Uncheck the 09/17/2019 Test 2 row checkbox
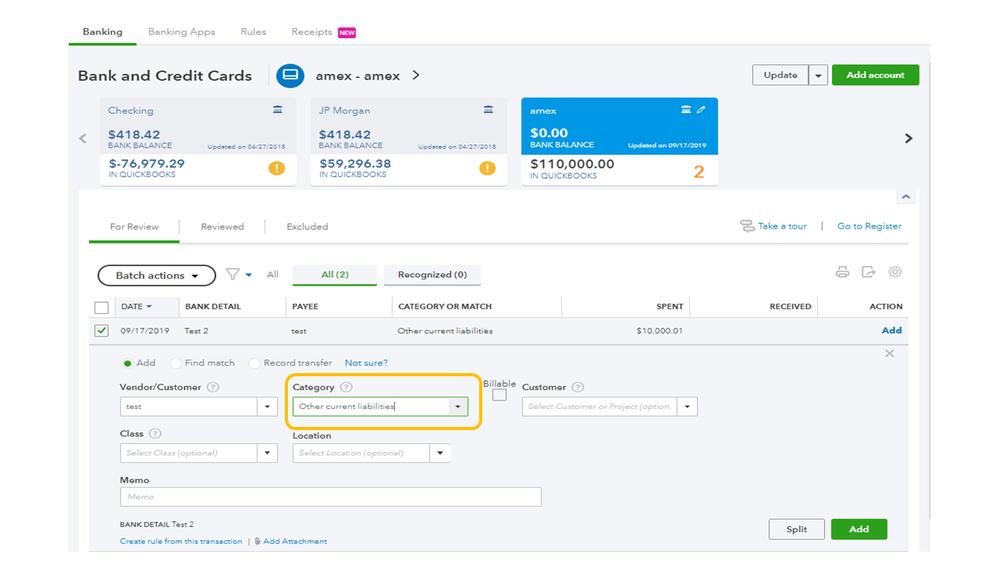Screen dimensions: 999x562 point(101,331)
